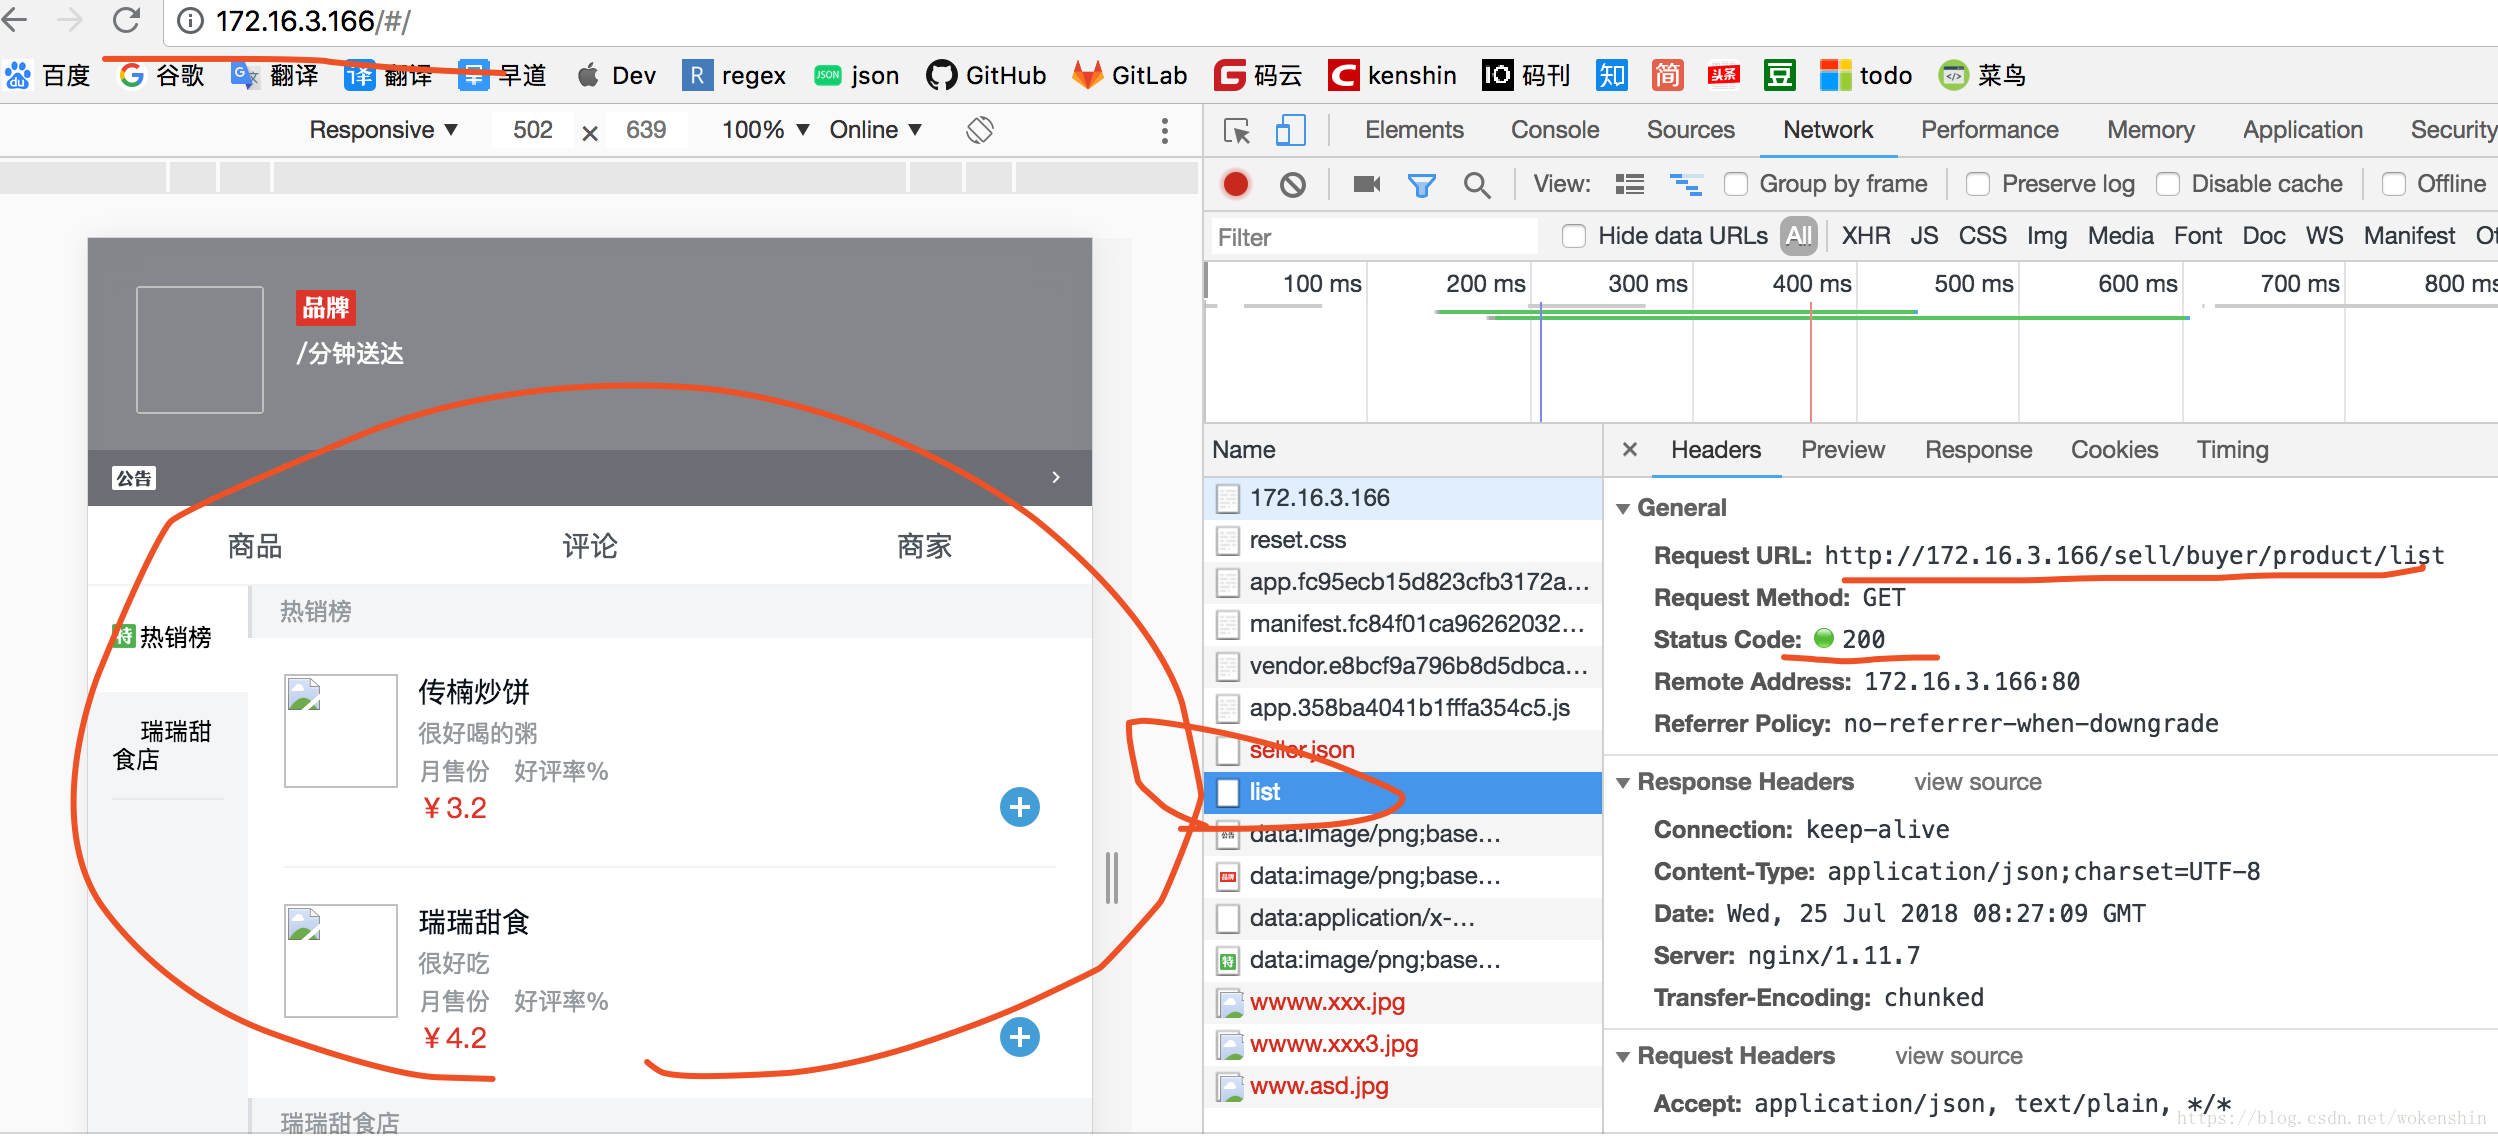2498x1138 pixels.
Task: Click view source beside Response Headers
Action: coord(1978,782)
